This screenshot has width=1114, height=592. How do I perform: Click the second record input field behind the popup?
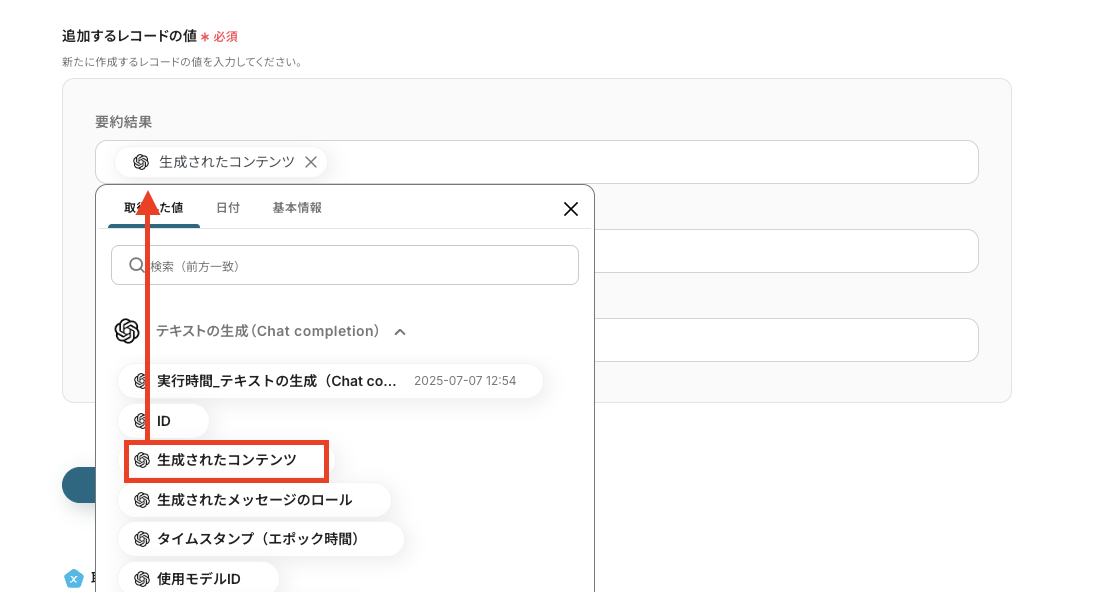[786, 251]
